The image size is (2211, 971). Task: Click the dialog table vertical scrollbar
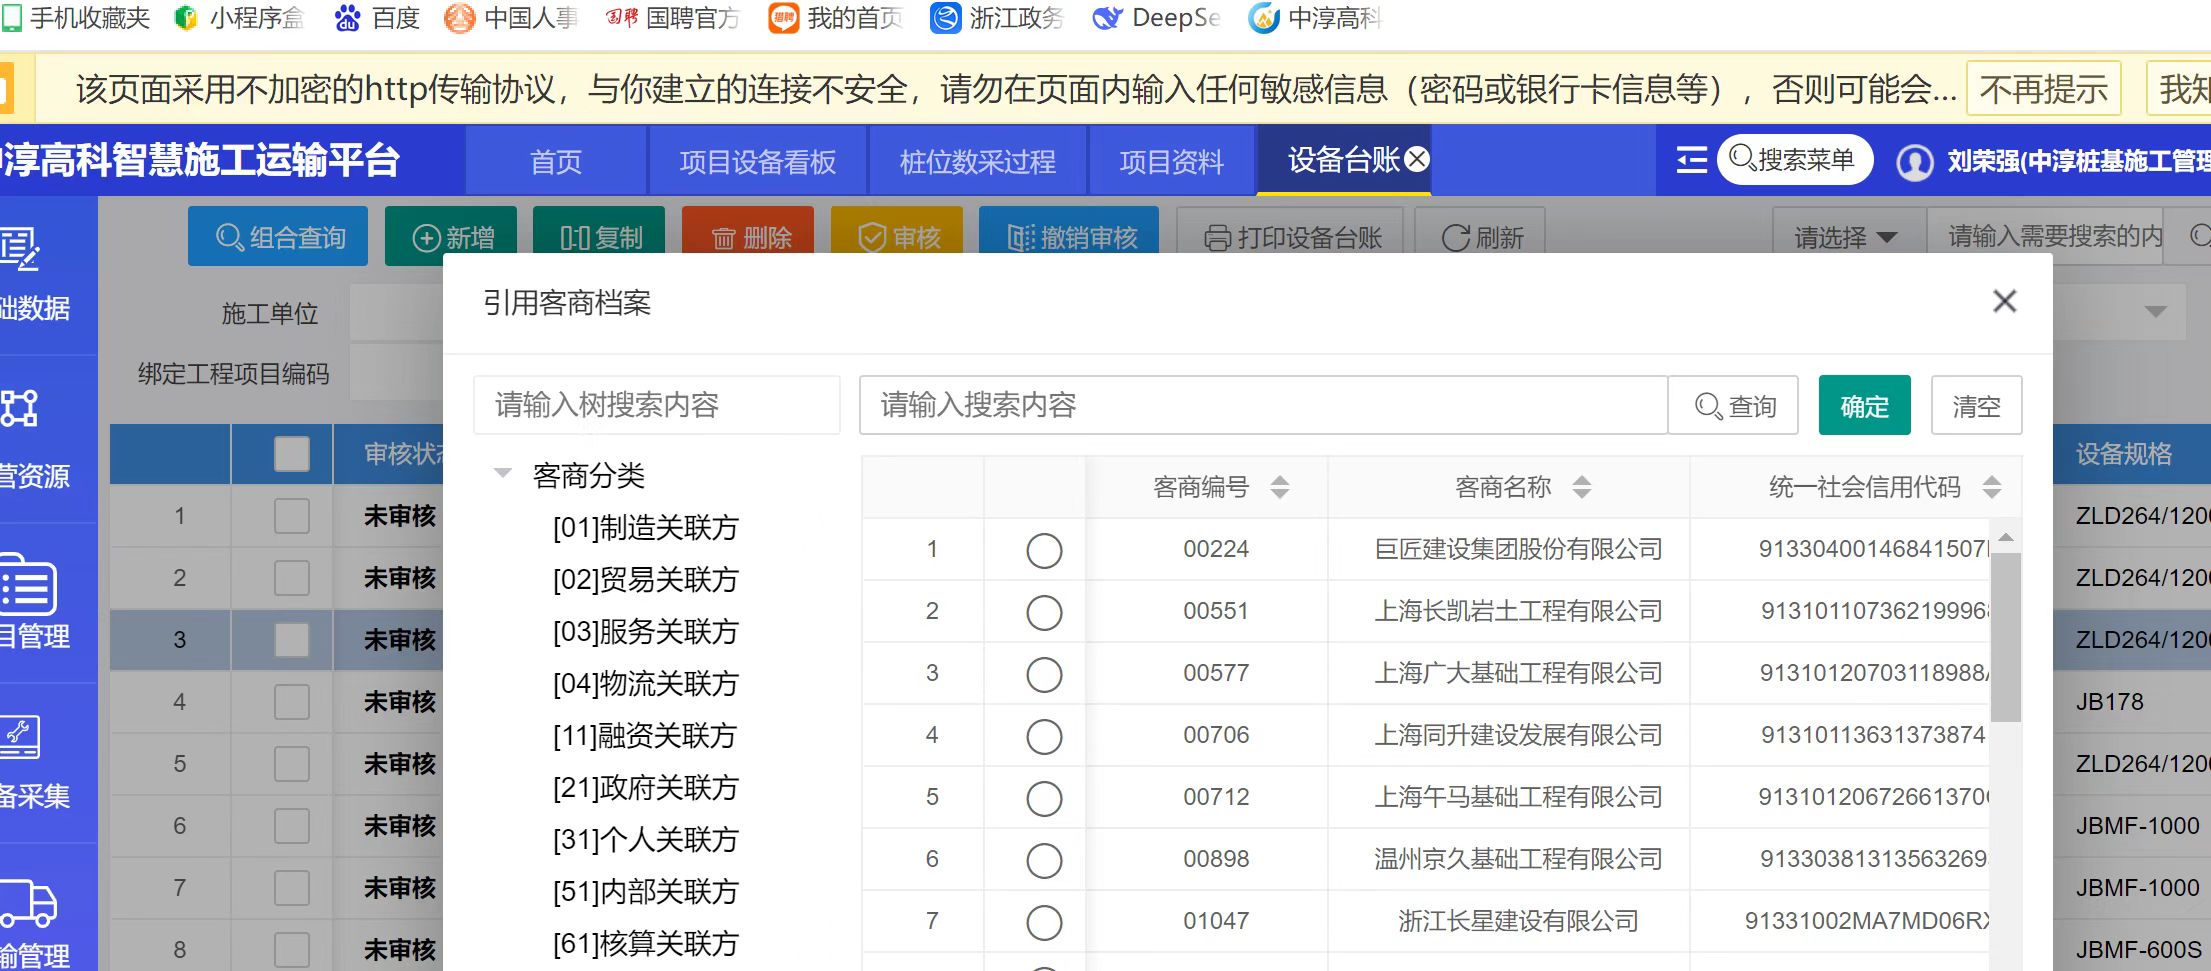(2005, 640)
